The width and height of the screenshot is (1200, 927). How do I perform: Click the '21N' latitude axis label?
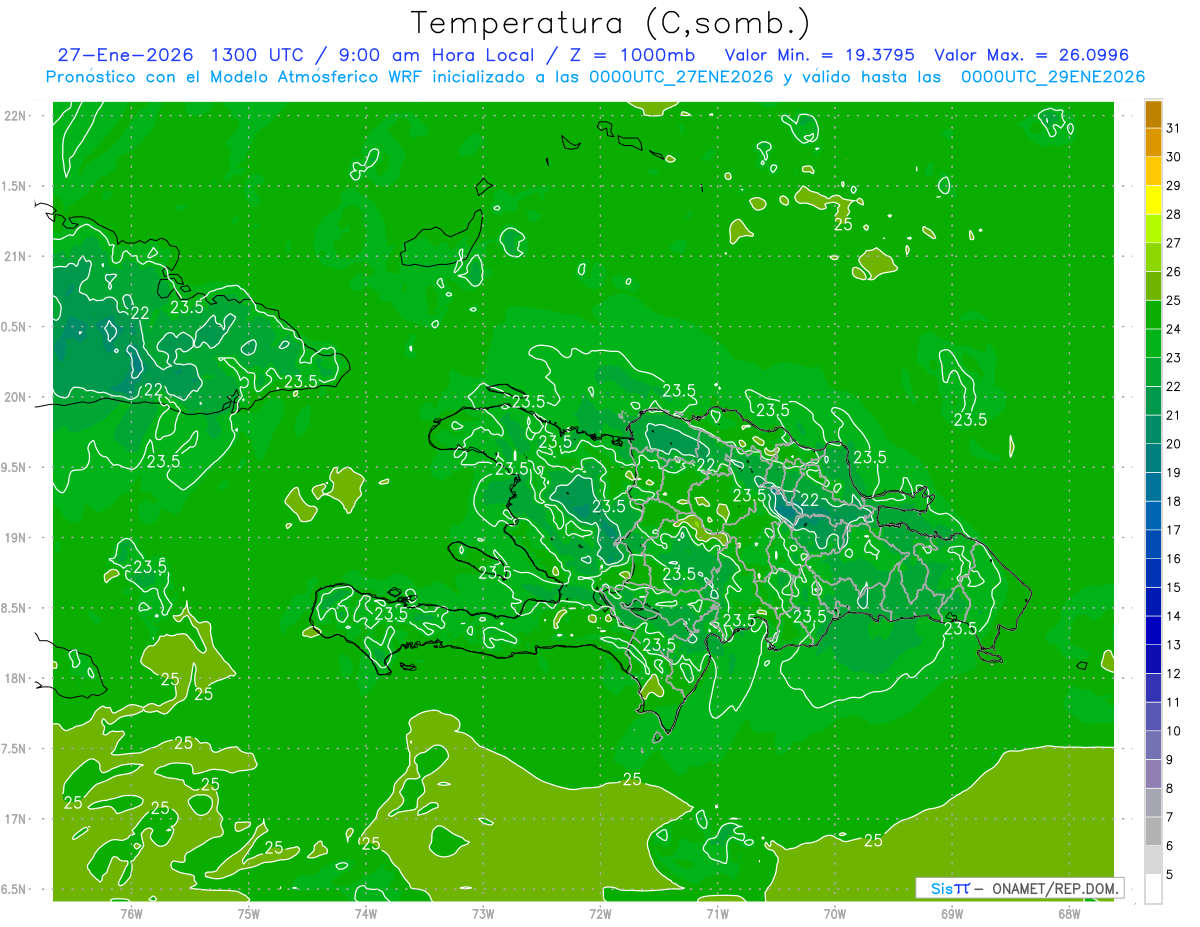15,256
